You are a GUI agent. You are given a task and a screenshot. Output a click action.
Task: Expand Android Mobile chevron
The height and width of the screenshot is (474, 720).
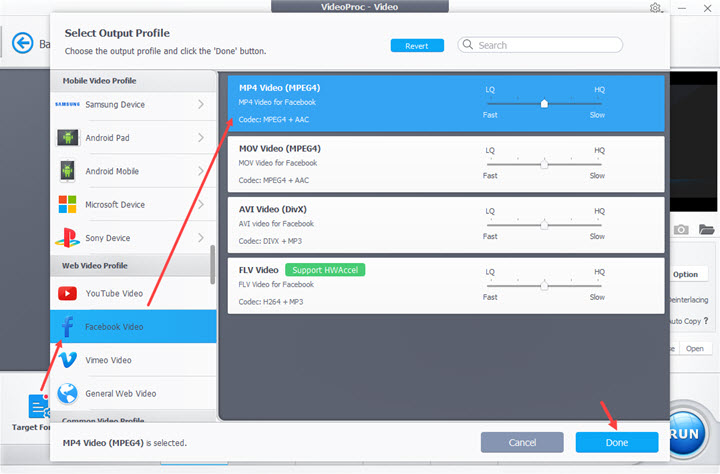point(201,171)
